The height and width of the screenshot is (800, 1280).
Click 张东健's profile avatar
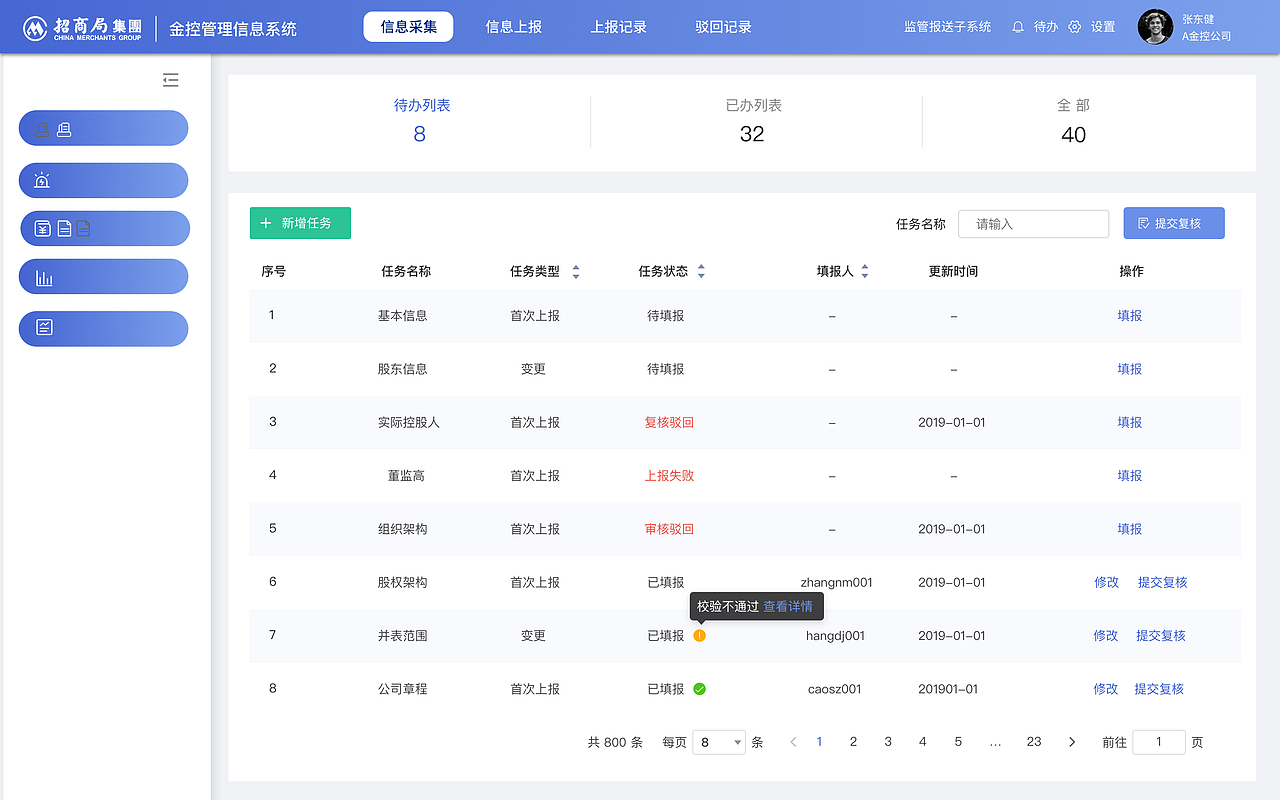[1154, 27]
